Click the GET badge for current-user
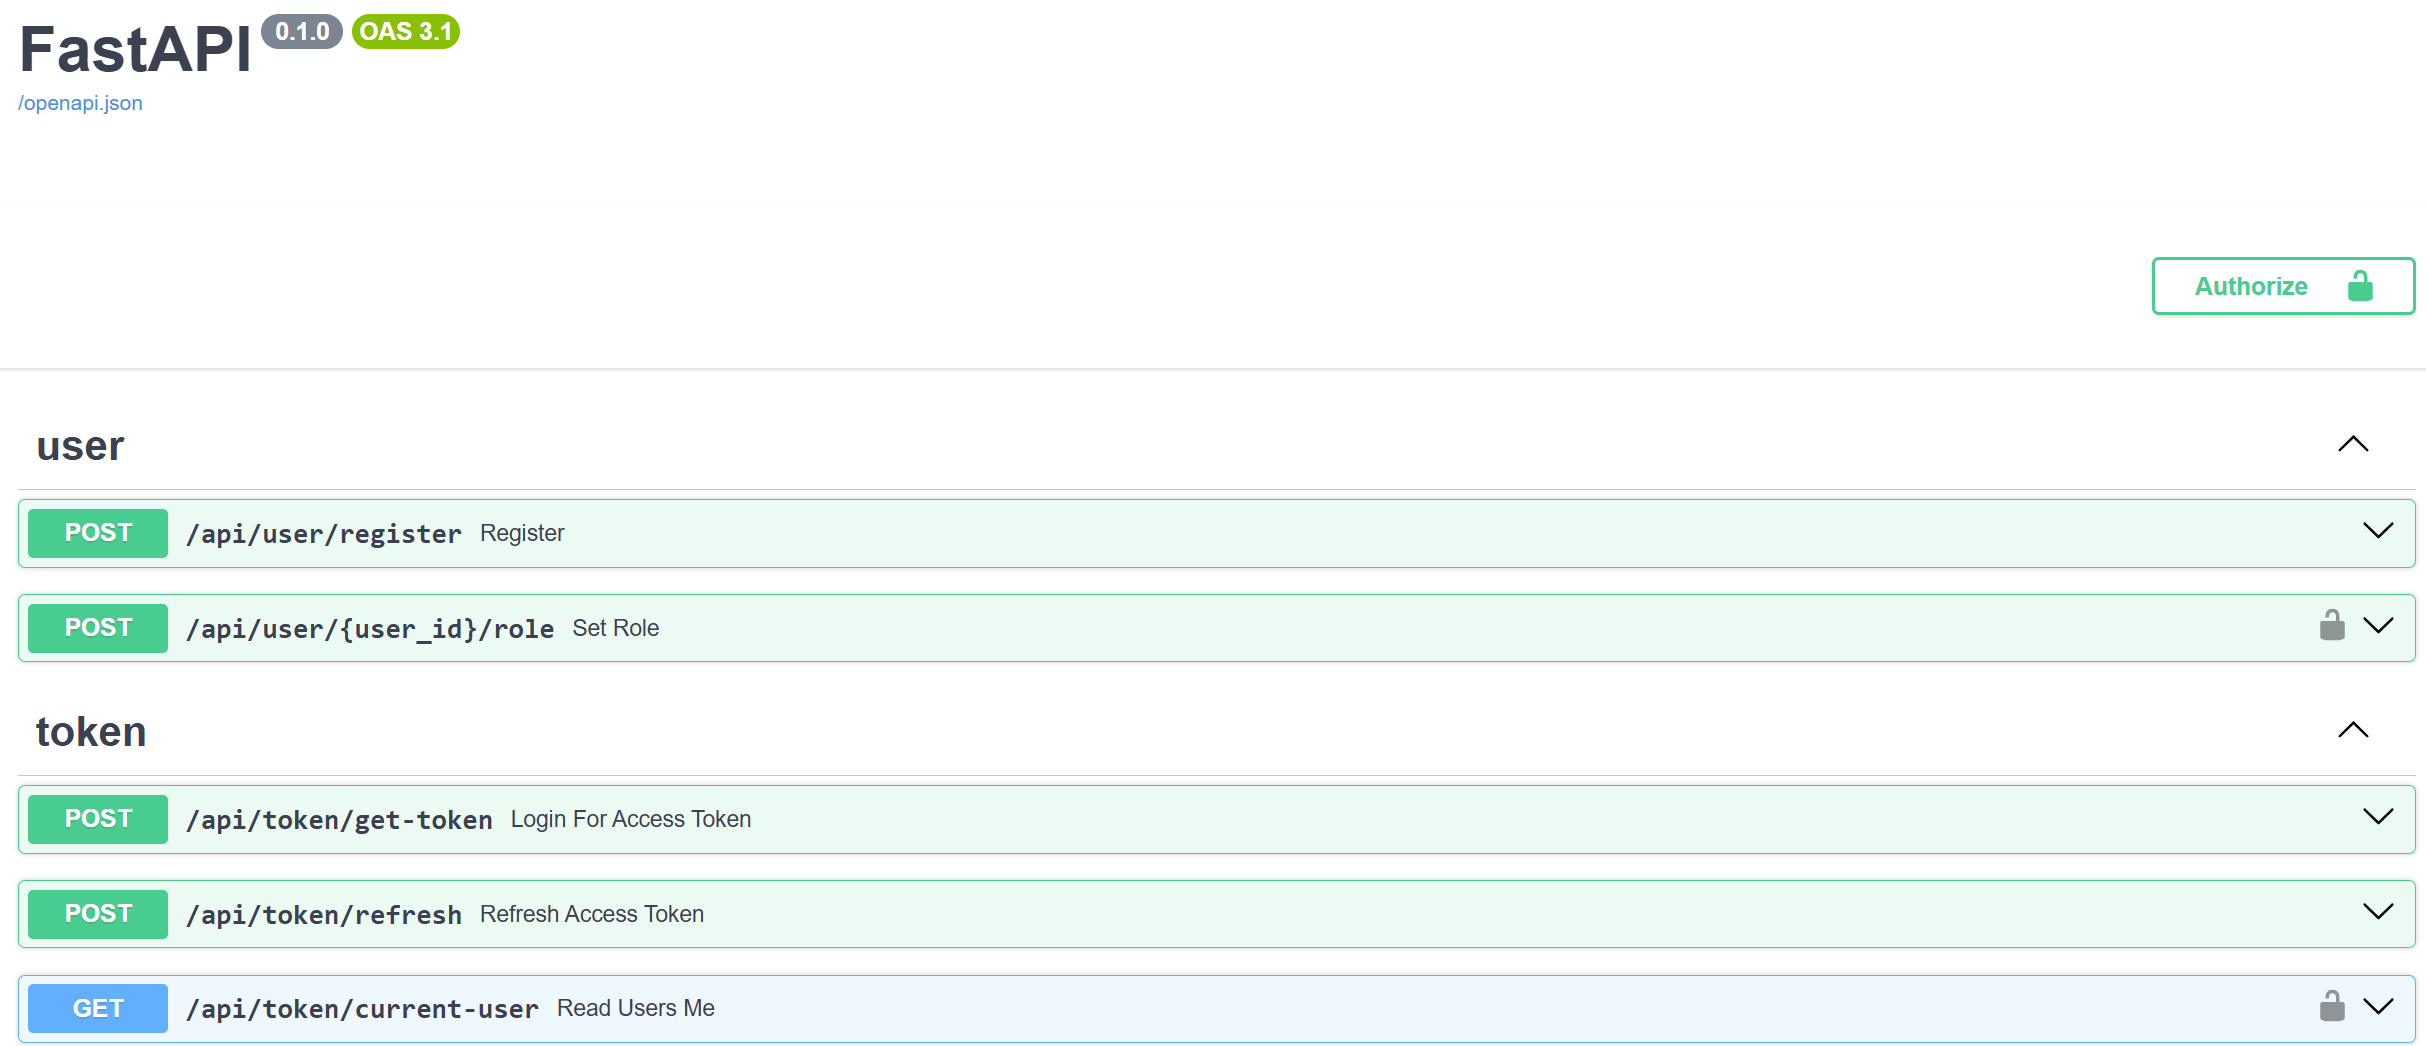The width and height of the screenshot is (2426, 1046). (98, 1008)
